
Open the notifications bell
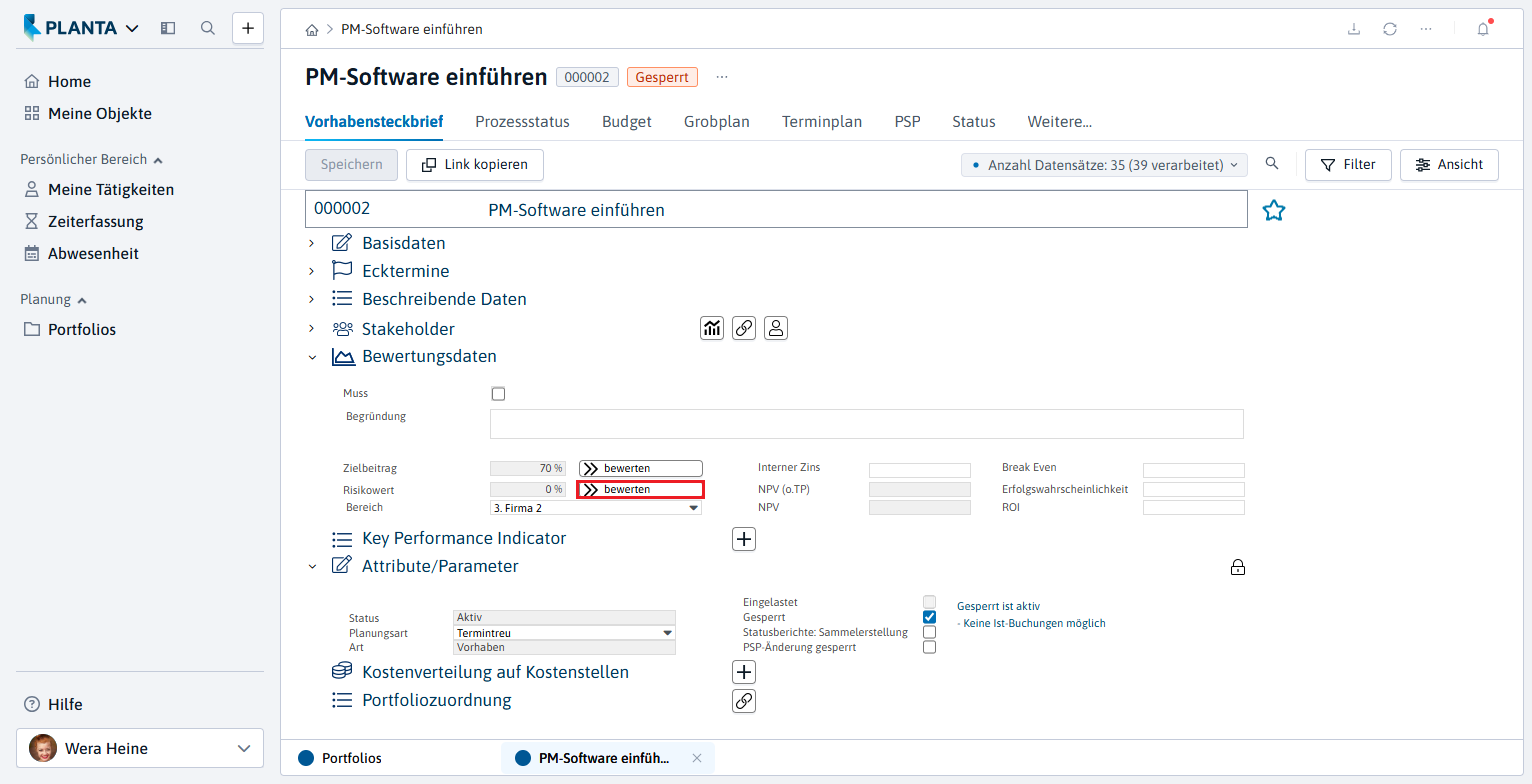pyautogui.click(x=1483, y=29)
